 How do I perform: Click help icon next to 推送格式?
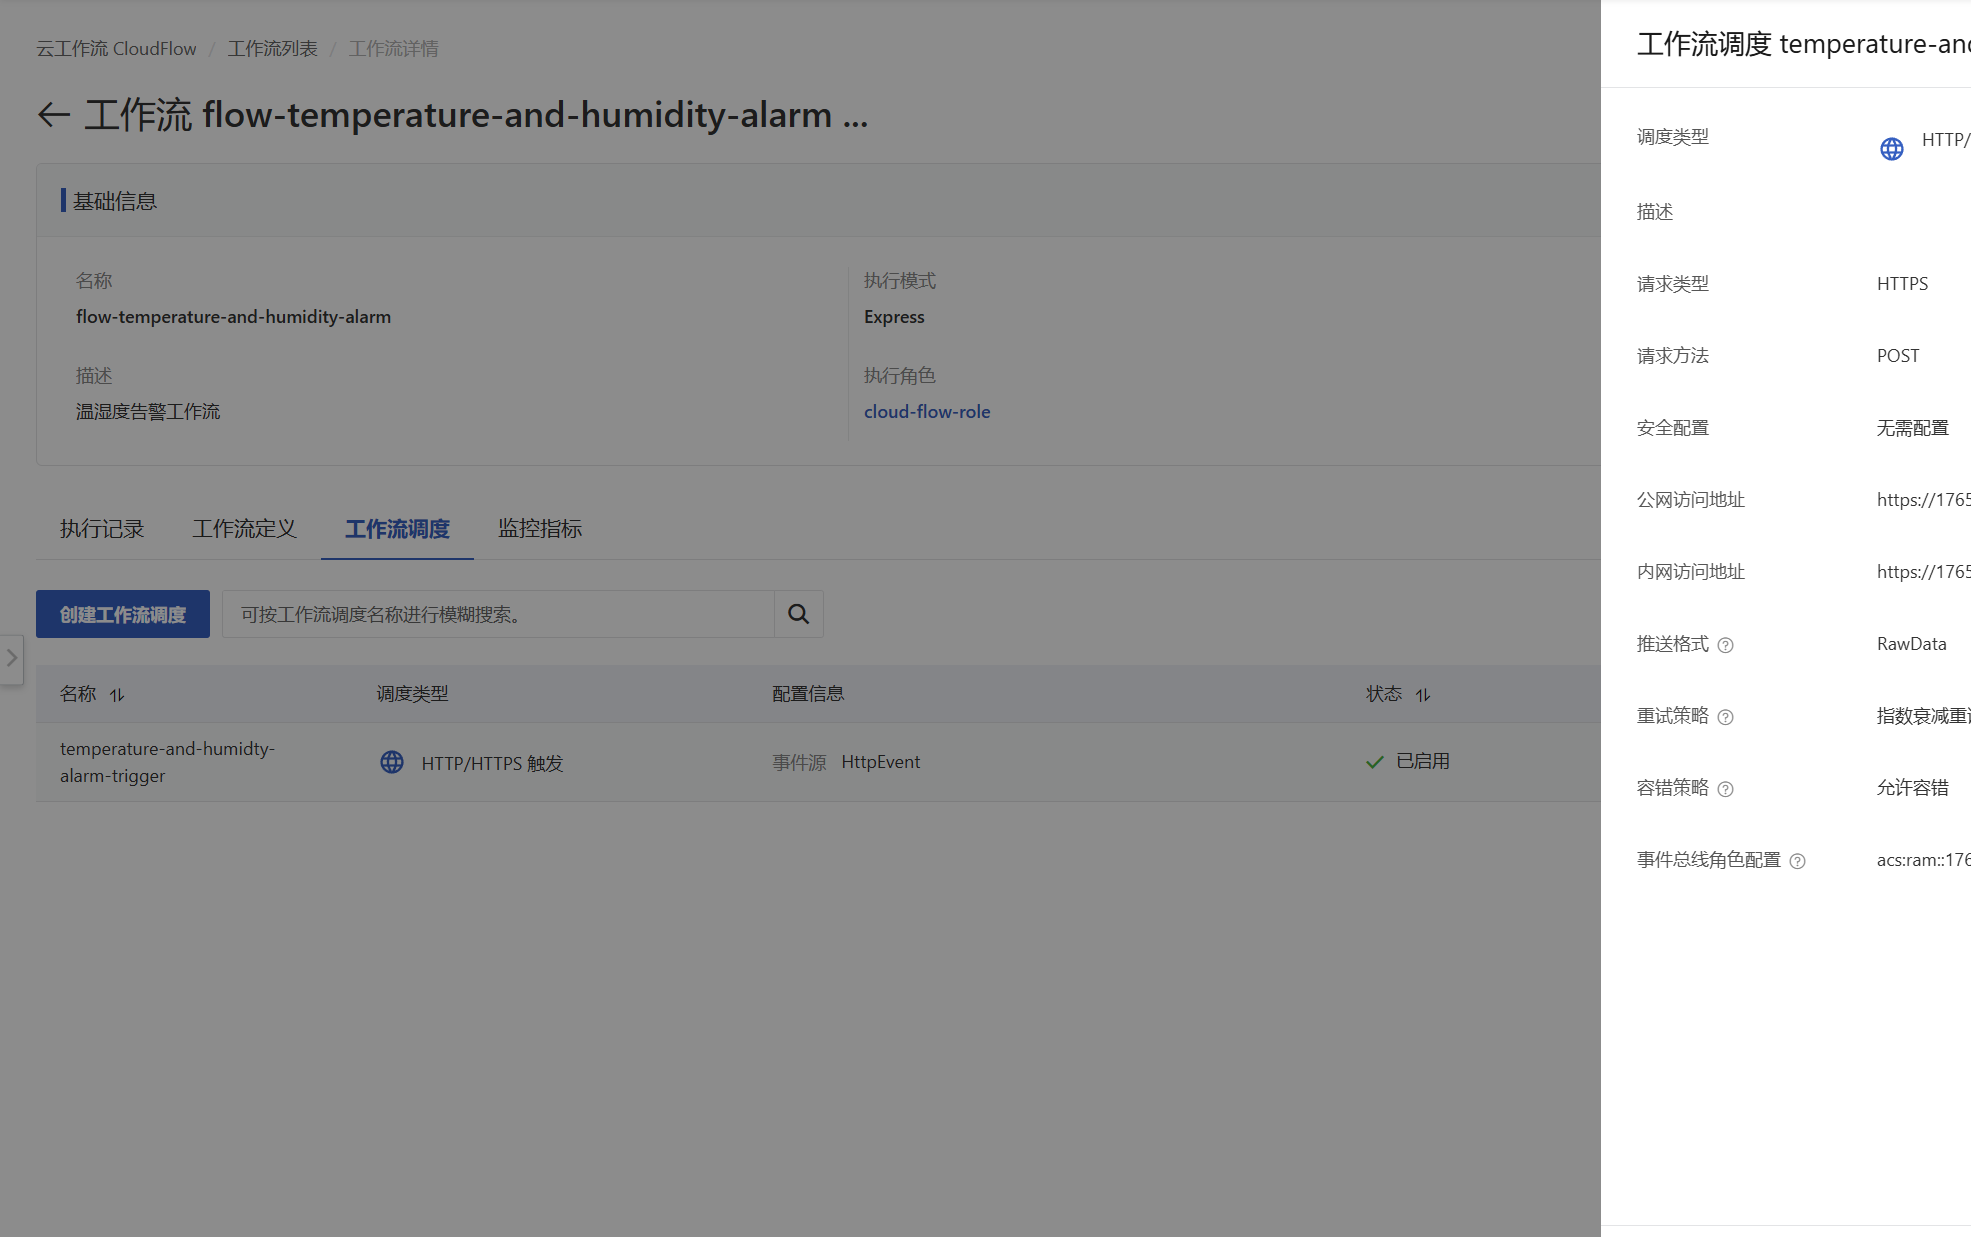pyautogui.click(x=1725, y=645)
